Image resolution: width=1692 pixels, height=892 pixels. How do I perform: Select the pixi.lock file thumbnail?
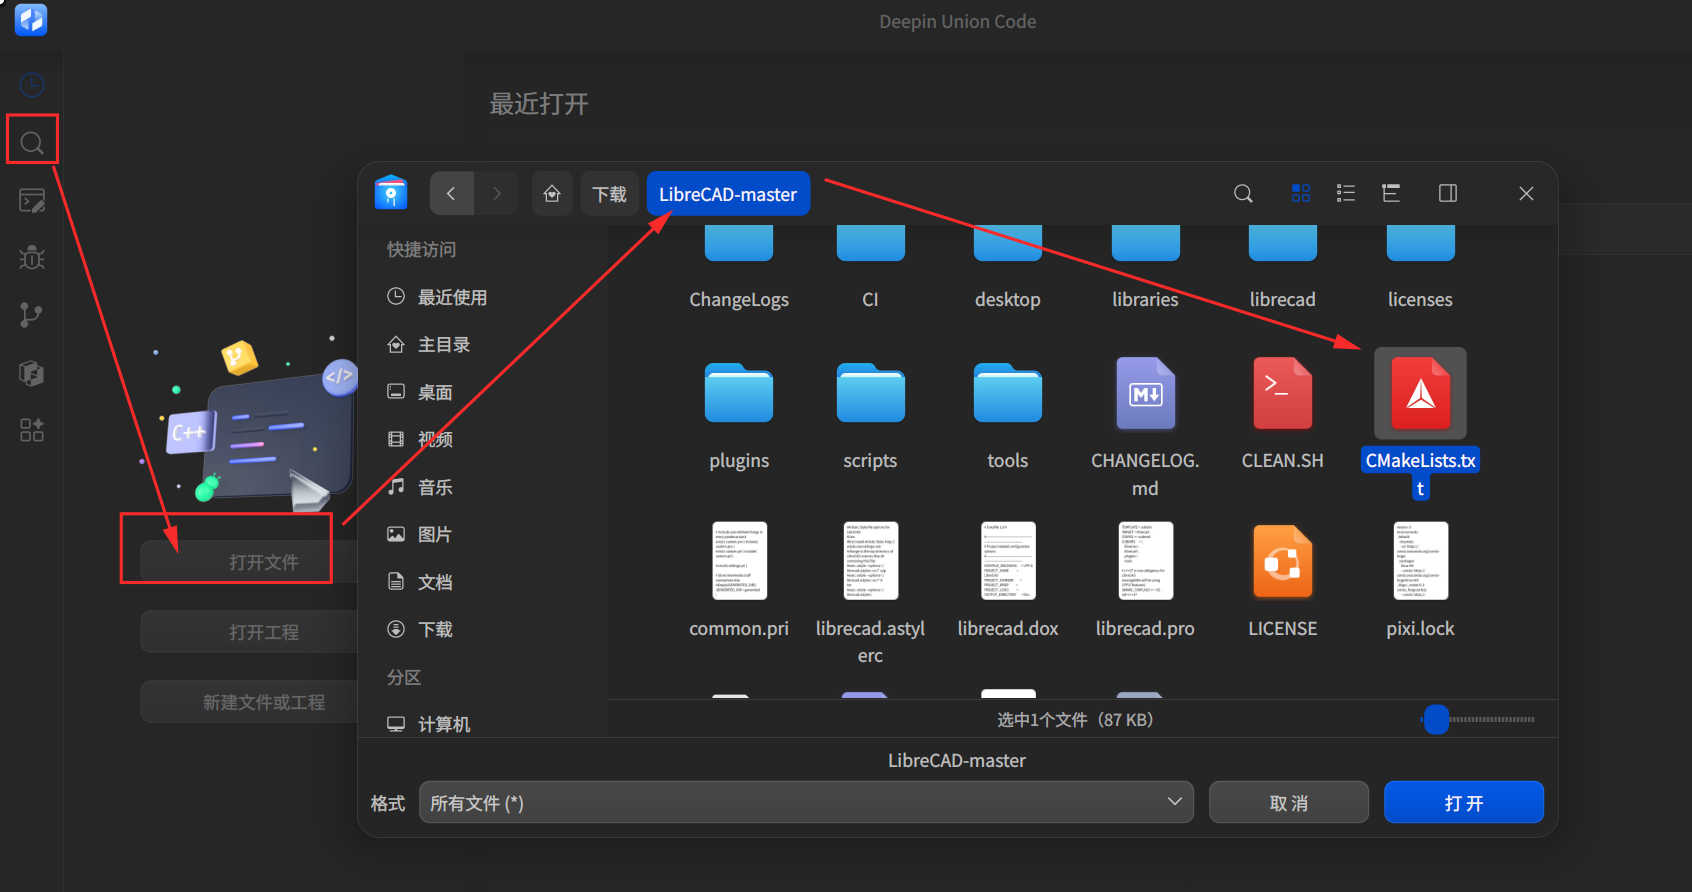[1421, 561]
